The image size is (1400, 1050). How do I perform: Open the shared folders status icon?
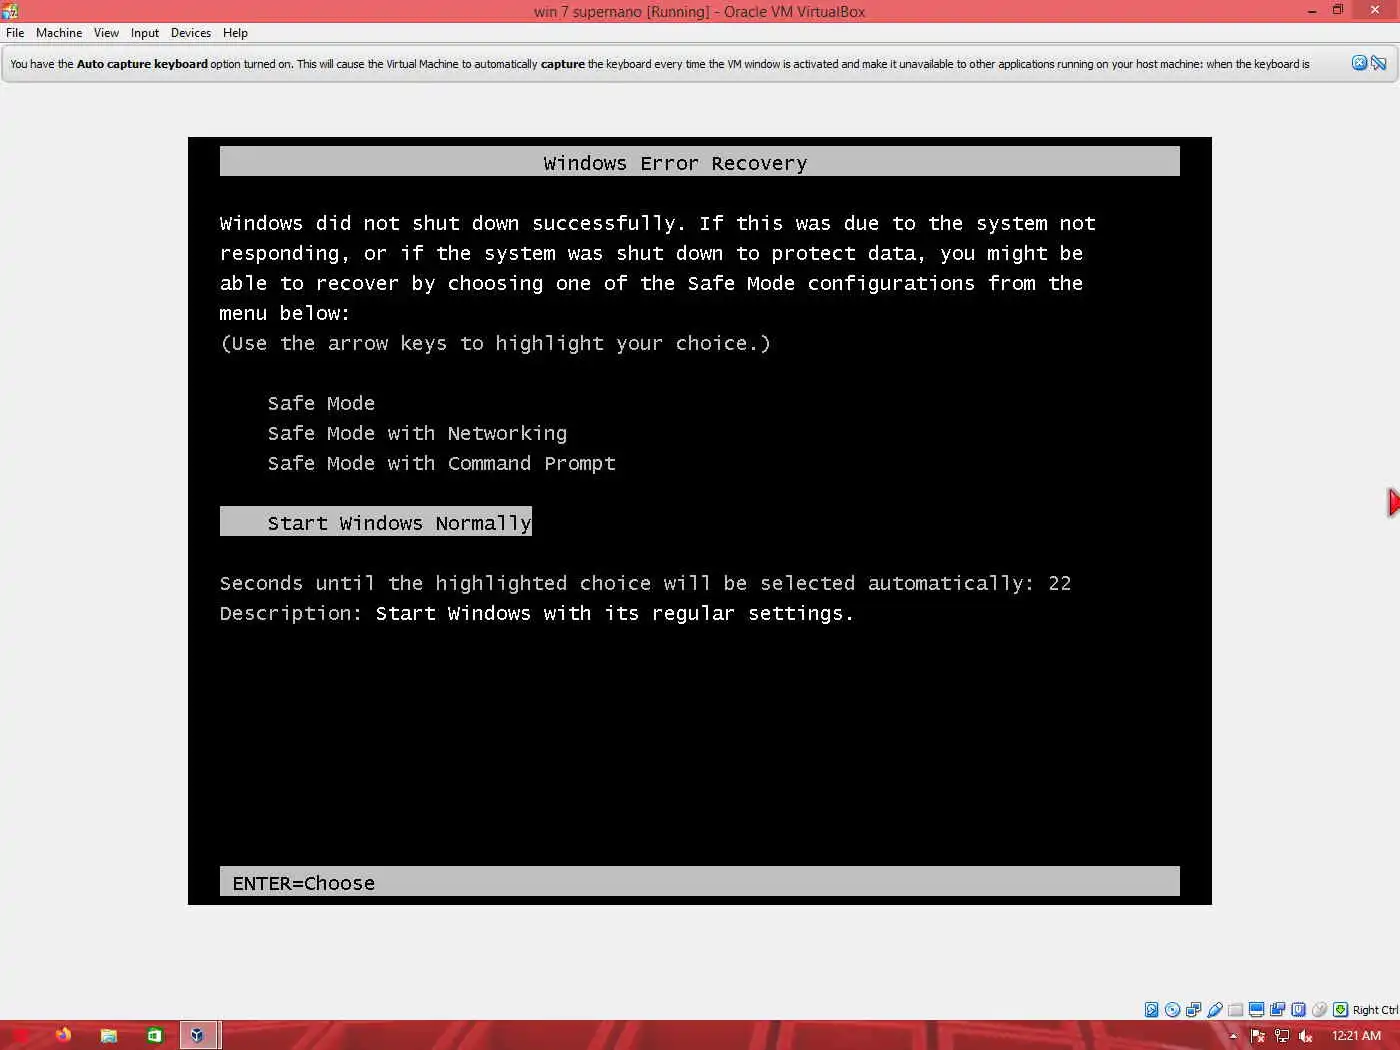coord(1236,1009)
